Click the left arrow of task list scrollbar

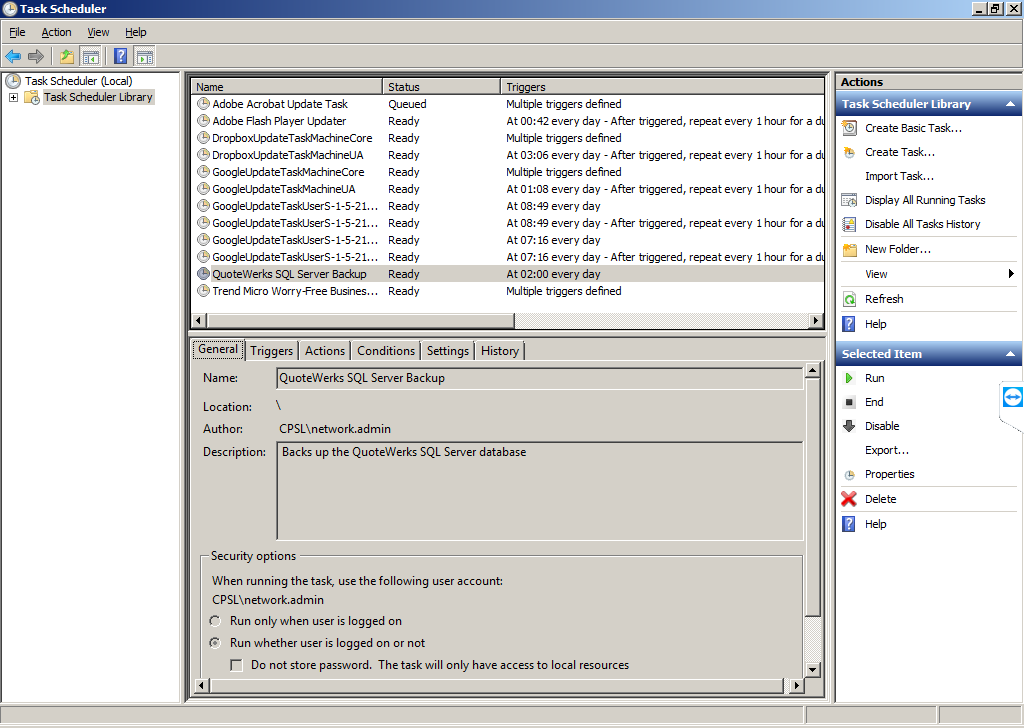[x=199, y=321]
